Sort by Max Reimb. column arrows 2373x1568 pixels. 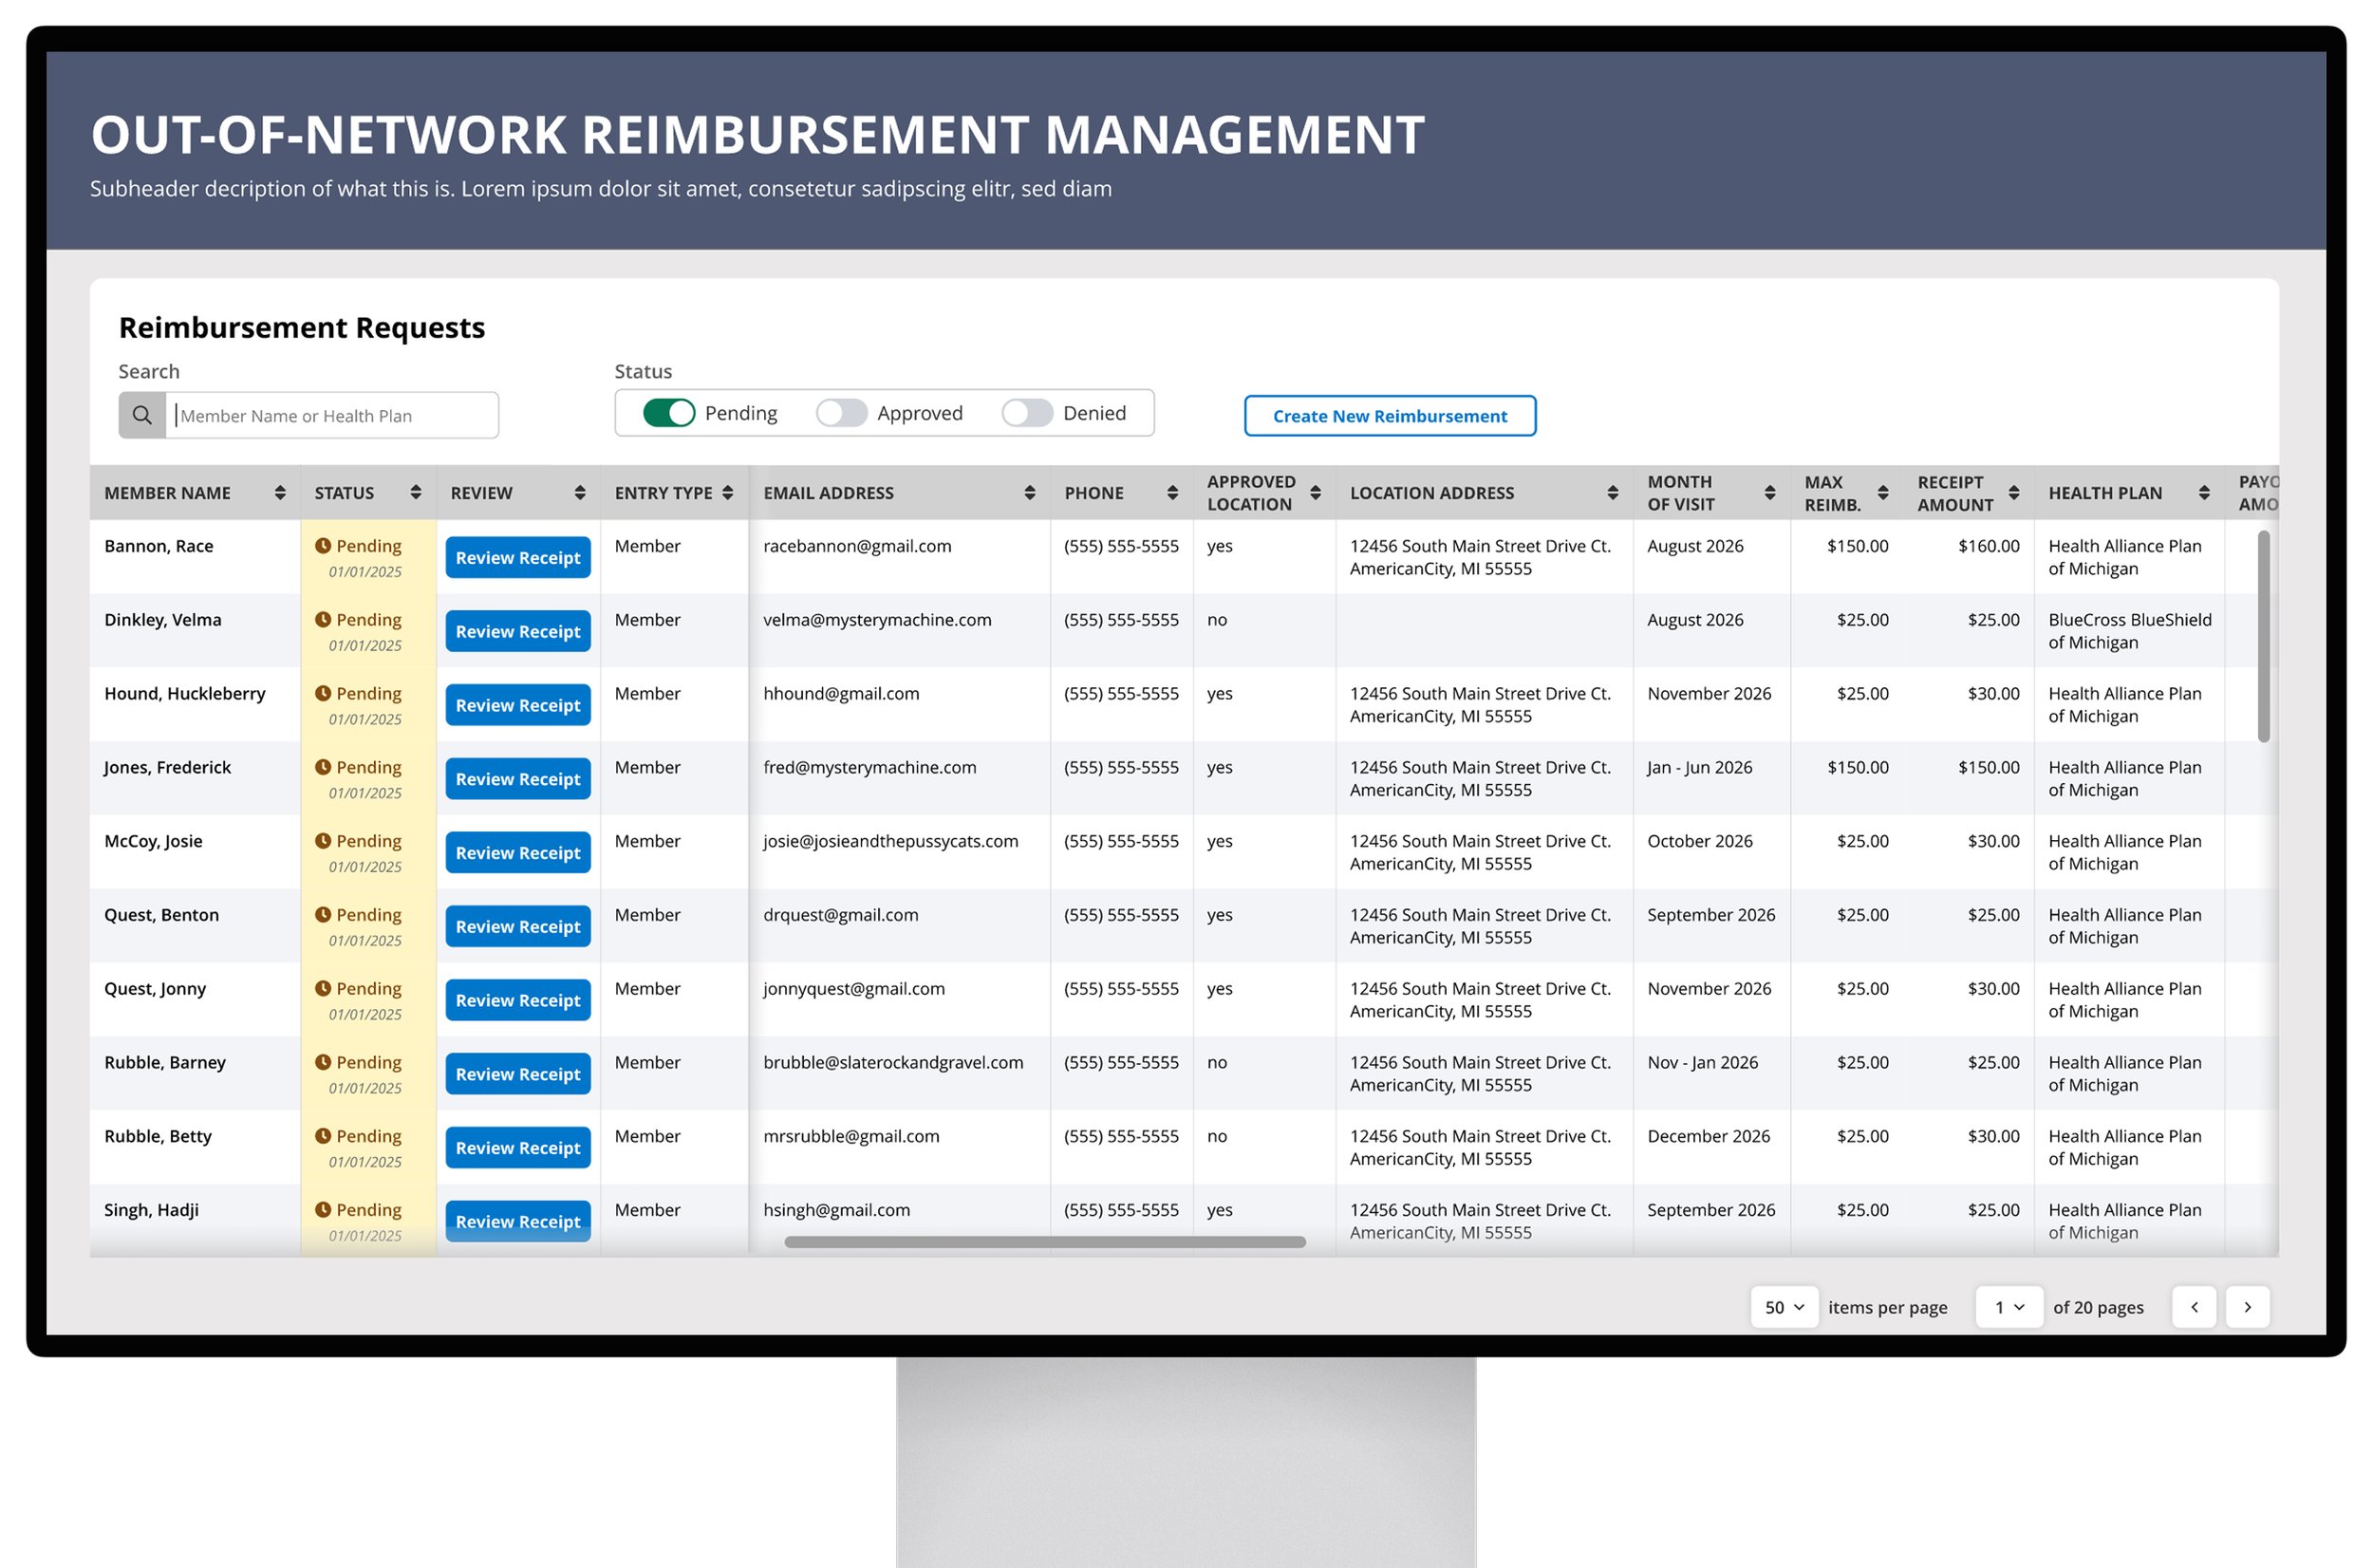point(1883,493)
